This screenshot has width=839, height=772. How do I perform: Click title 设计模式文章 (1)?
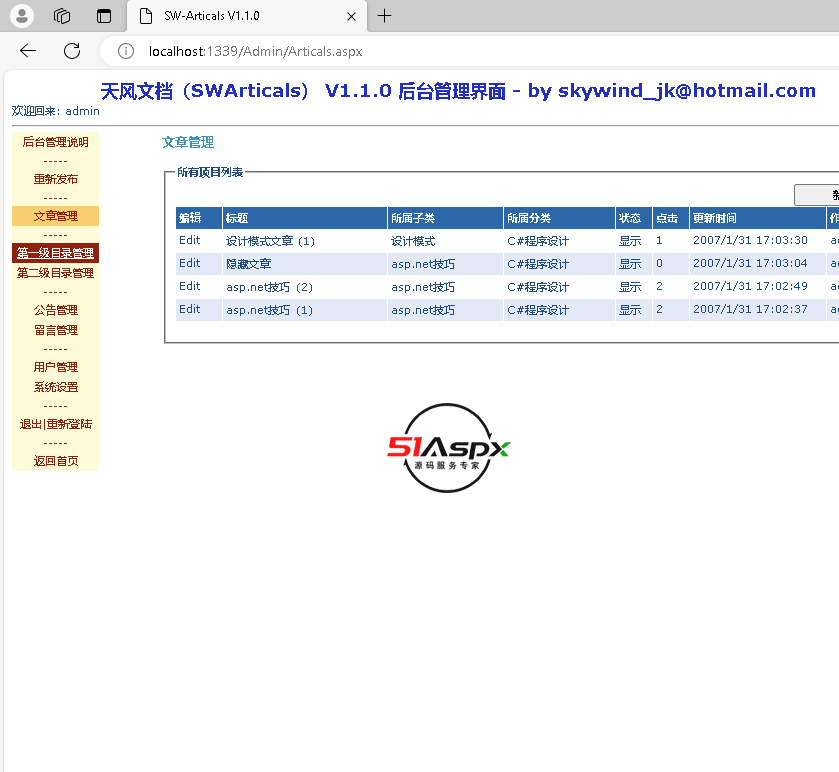pyautogui.click(x=270, y=241)
